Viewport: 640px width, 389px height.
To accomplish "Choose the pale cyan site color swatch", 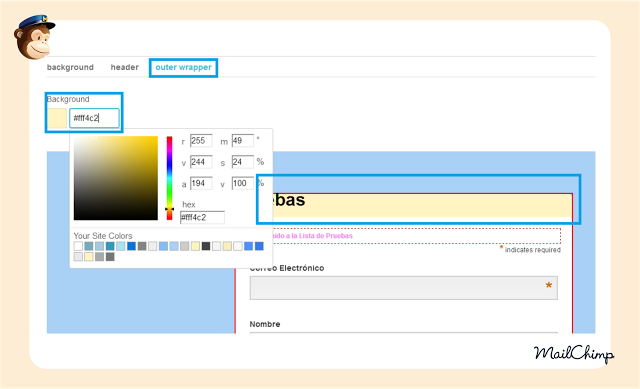I will click(x=120, y=246).
